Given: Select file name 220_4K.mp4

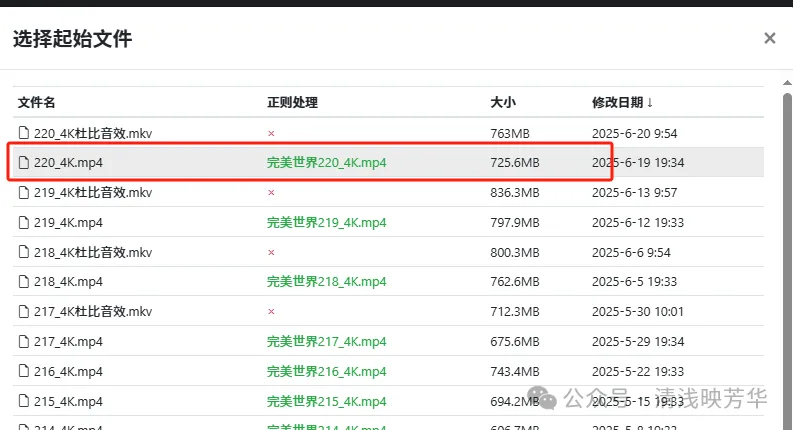Looking at the screenshot, I should (68, 162).
